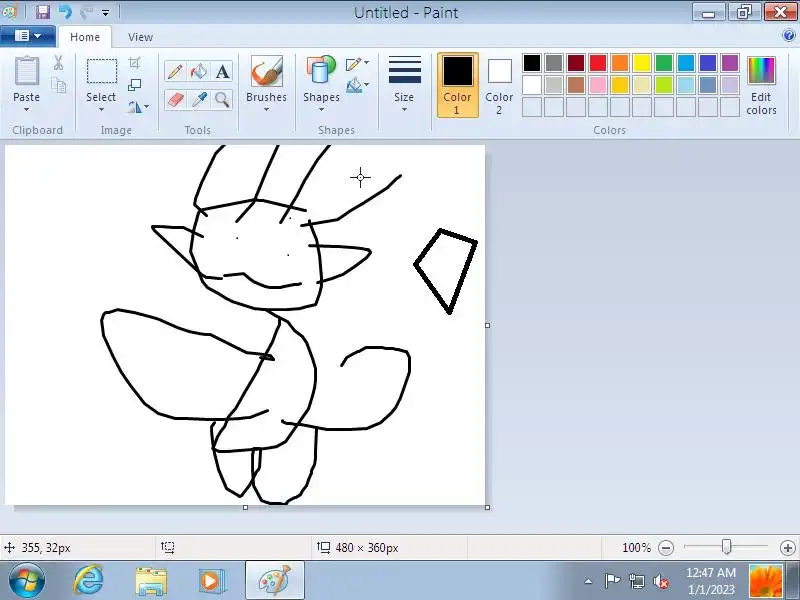Image resolution: width=800 pixels, height=600 pixels.
Task: Switch to the Home ribbon tab
Action: pyautogui.click(x=85, y=37)
